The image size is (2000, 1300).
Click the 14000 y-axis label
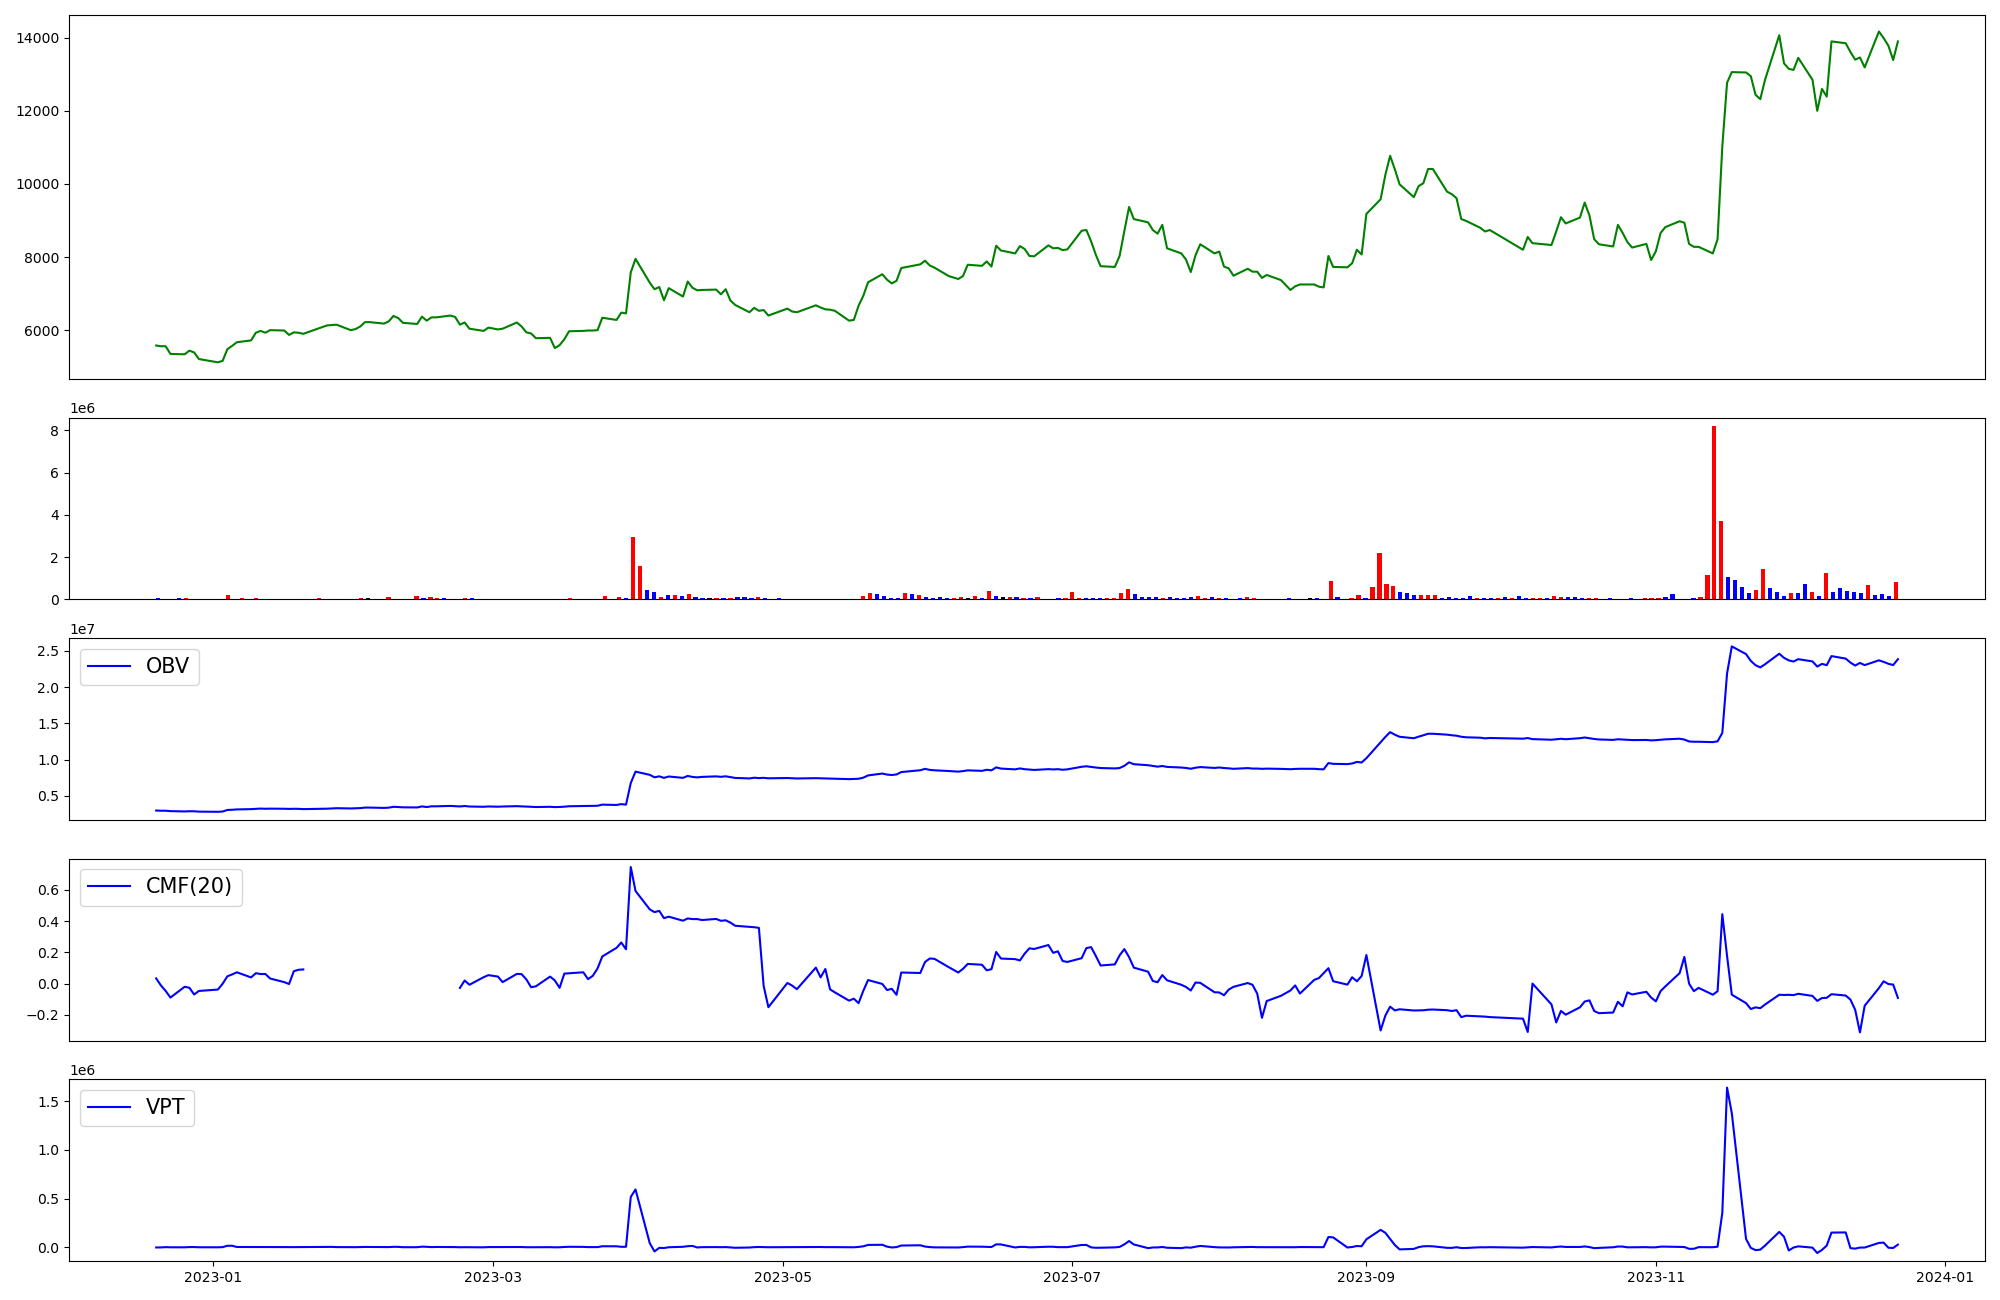(x=37, y=38)
